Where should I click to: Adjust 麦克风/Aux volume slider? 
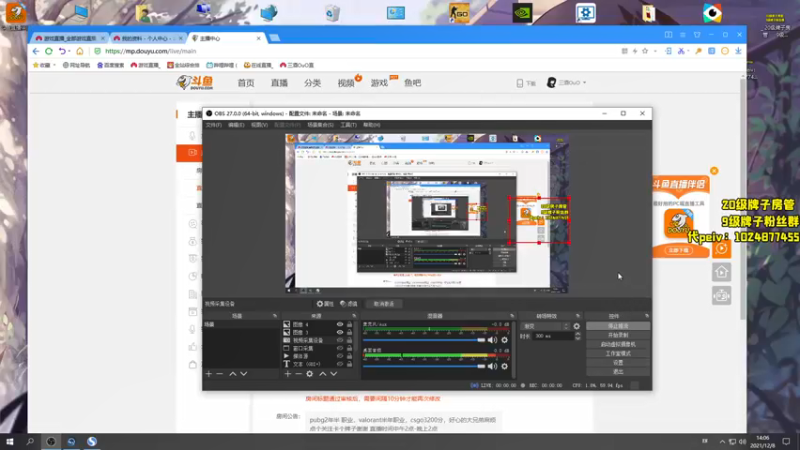pos(424,340)
